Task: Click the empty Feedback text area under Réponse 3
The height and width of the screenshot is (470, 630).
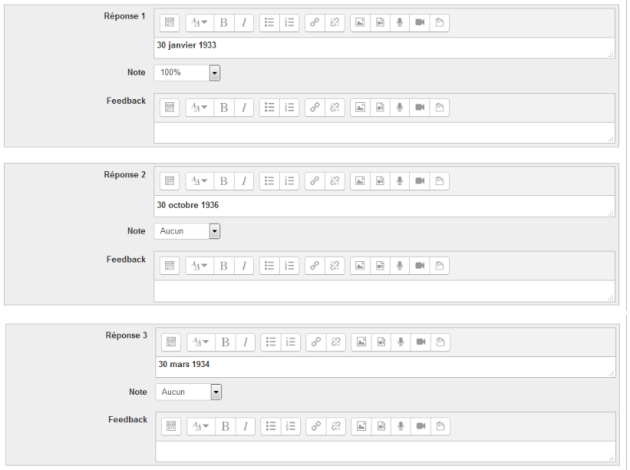Action: click(384, 450)
